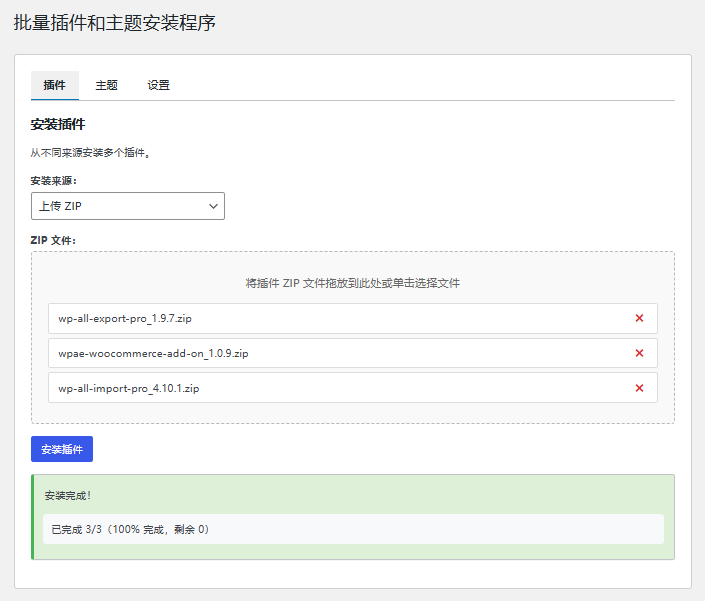
Task: Switch to the 插件 tab
Action: (55, 86)
